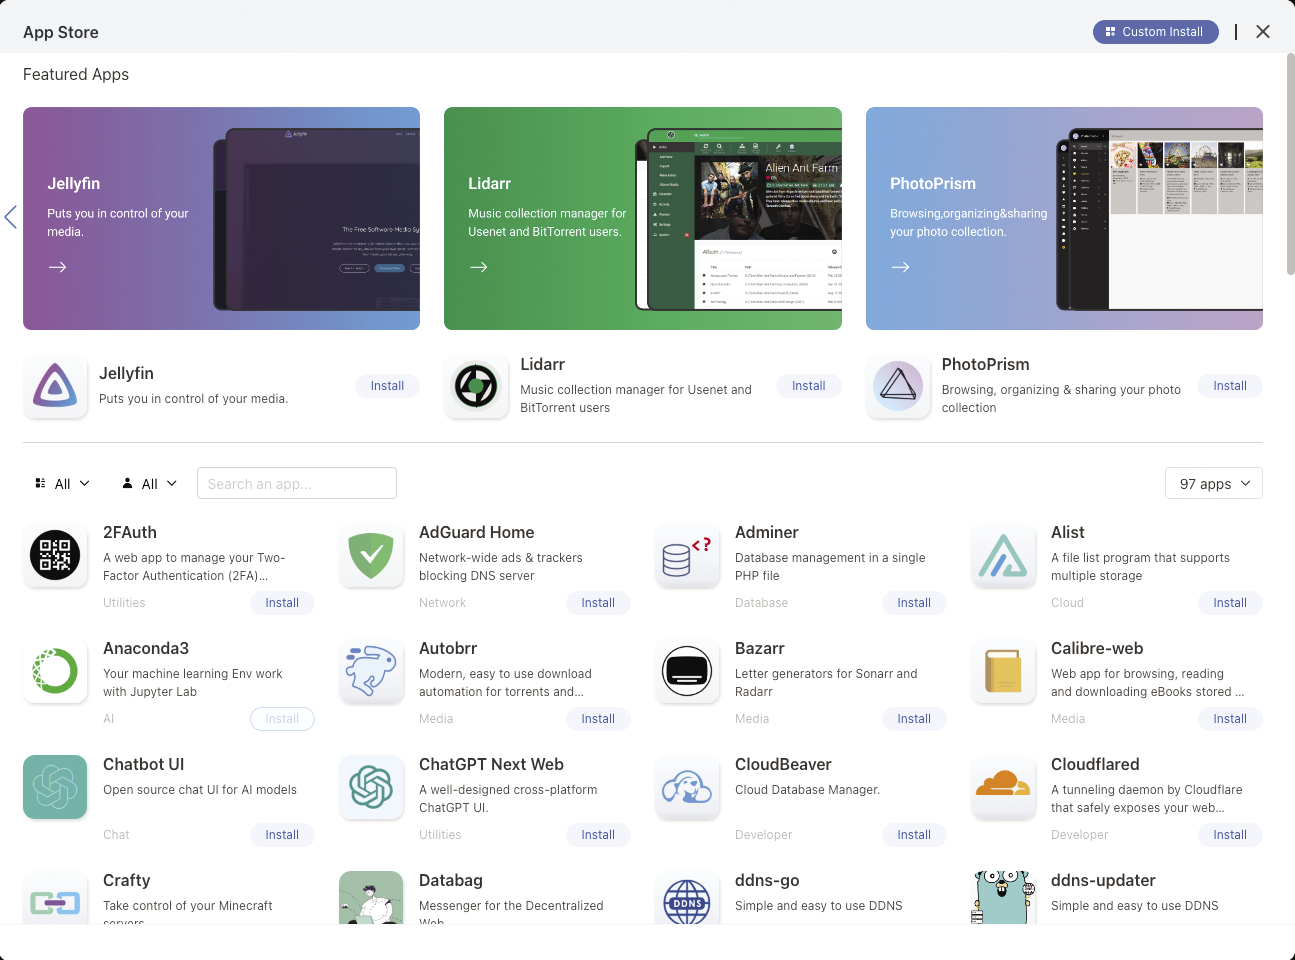Click the arrow on the PhotoPrism banner
The image size is (1295, 960).
pos(901,267)
